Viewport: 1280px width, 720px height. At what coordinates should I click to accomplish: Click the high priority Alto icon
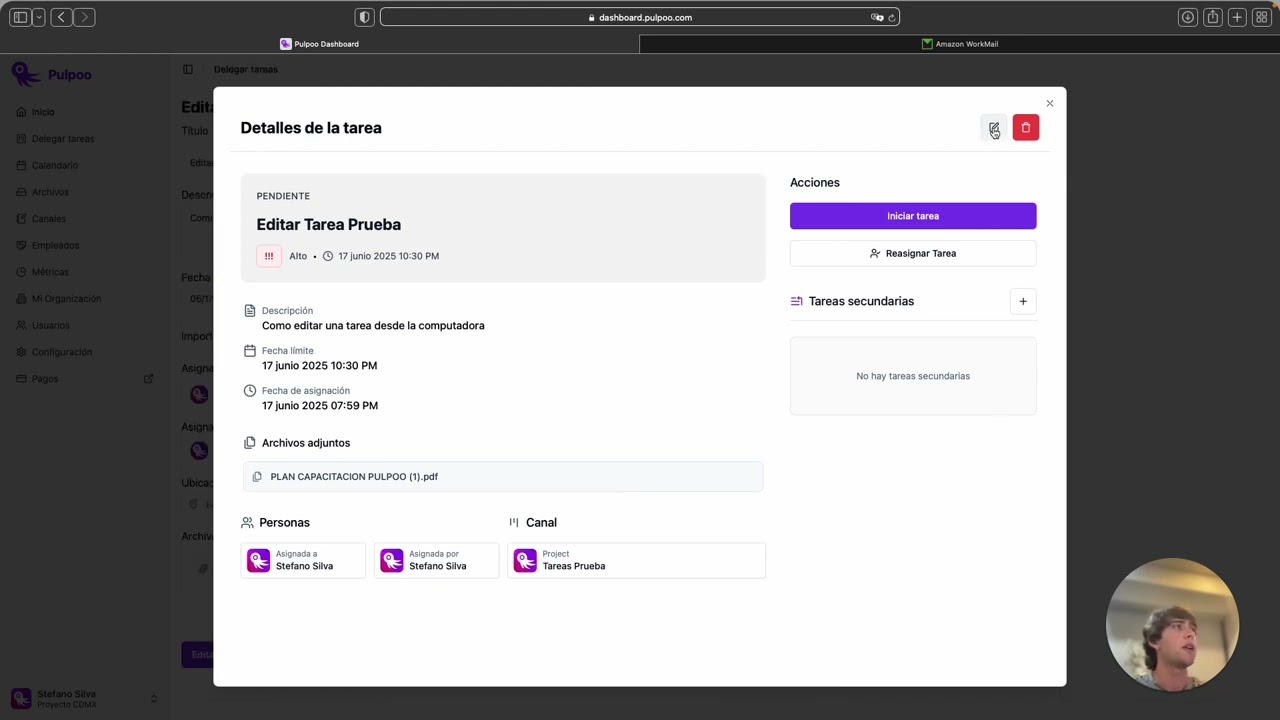268,256
